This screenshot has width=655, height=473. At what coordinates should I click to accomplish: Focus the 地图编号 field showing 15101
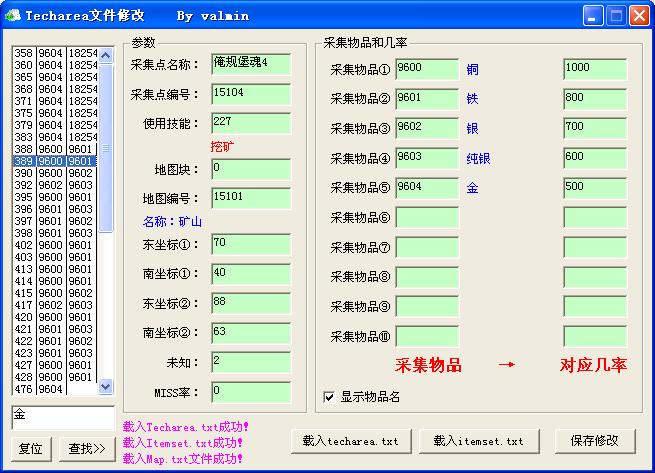click(250, 199)
